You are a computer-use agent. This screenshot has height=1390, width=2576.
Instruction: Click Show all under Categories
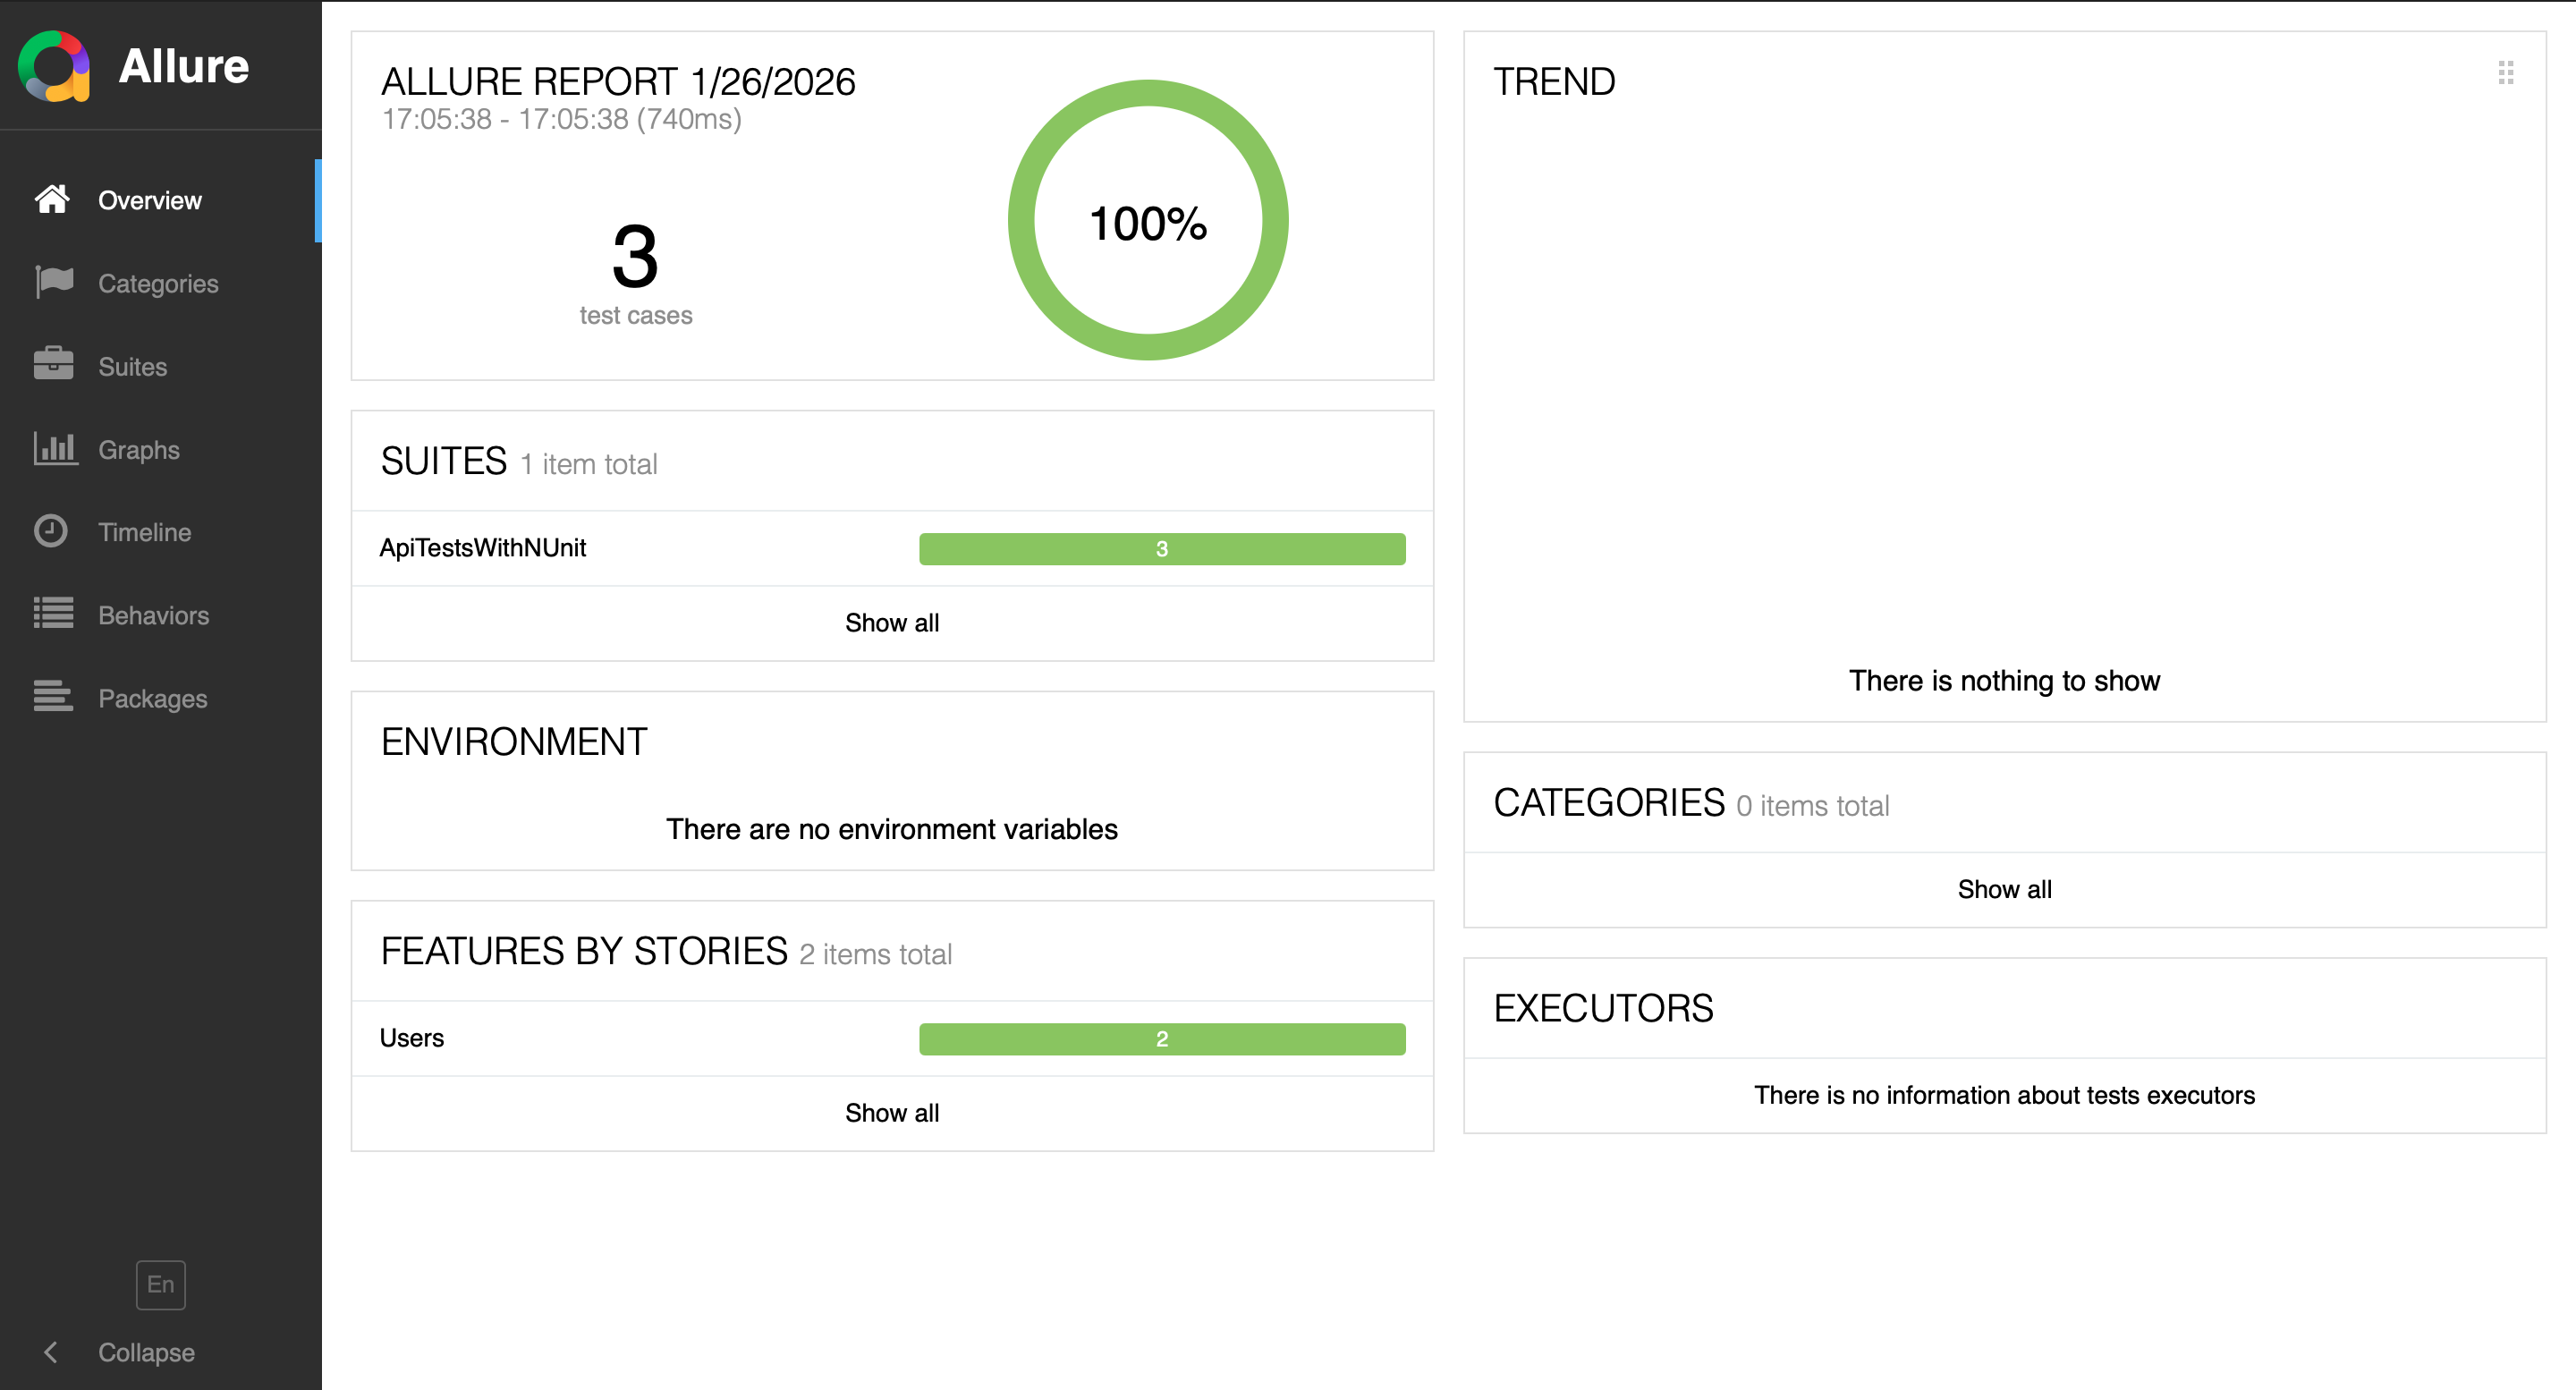[x=2004, y=889]
